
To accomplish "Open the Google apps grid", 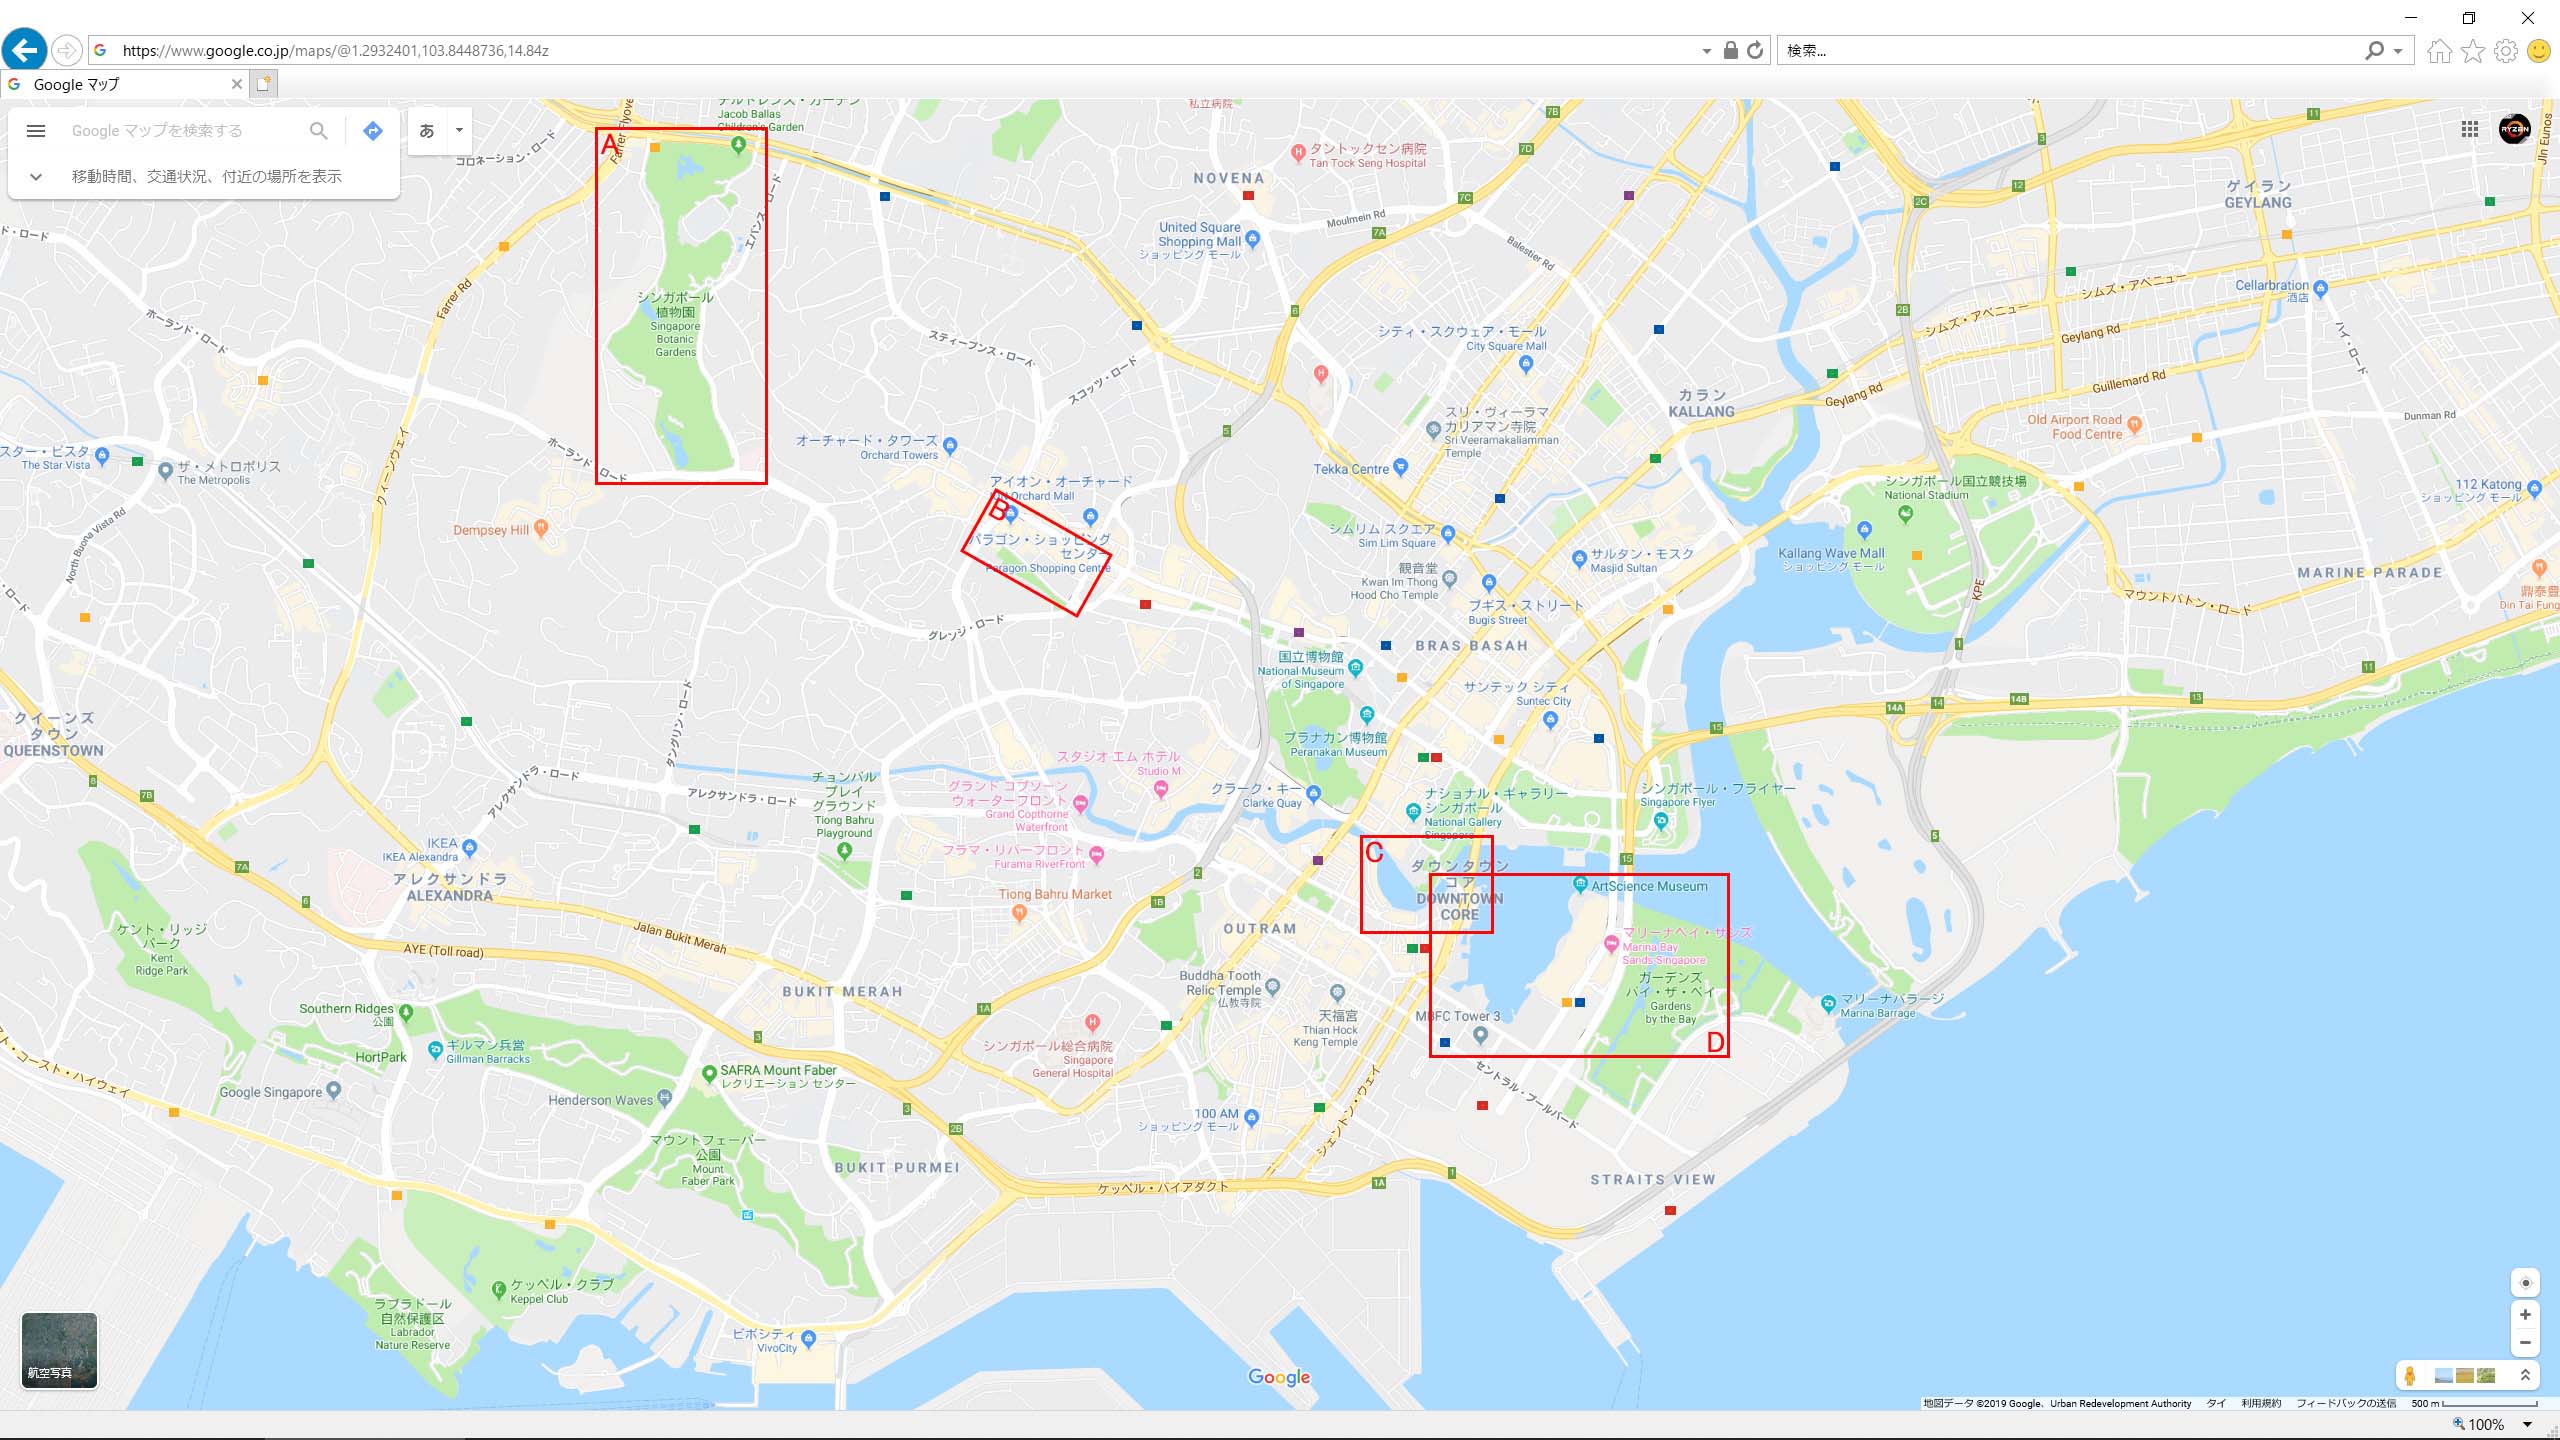I will (2470, 129).
